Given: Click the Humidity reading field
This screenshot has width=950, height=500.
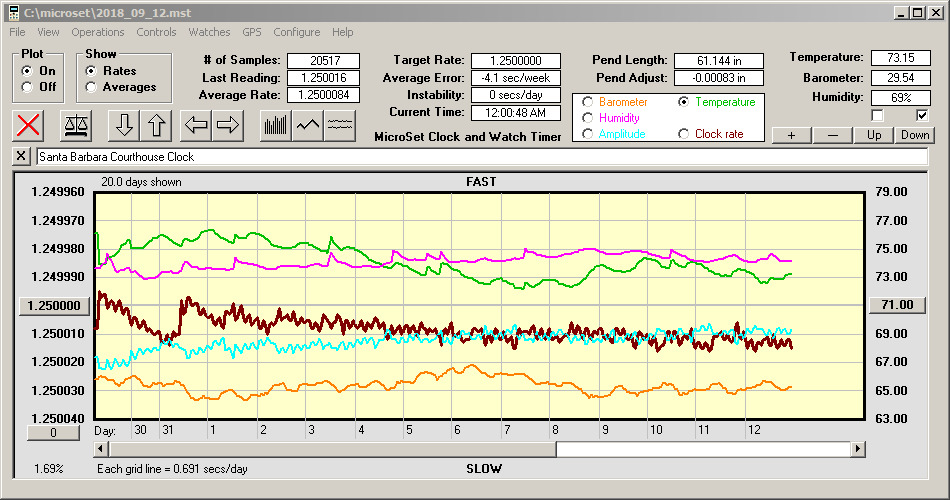Looking at the screenshot, I should [900, 98].
